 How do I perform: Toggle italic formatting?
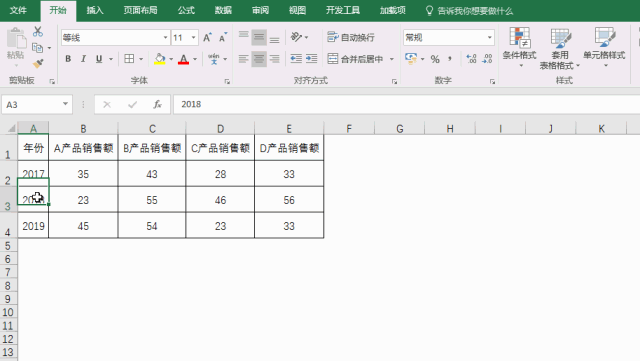[x=83, y=59]
